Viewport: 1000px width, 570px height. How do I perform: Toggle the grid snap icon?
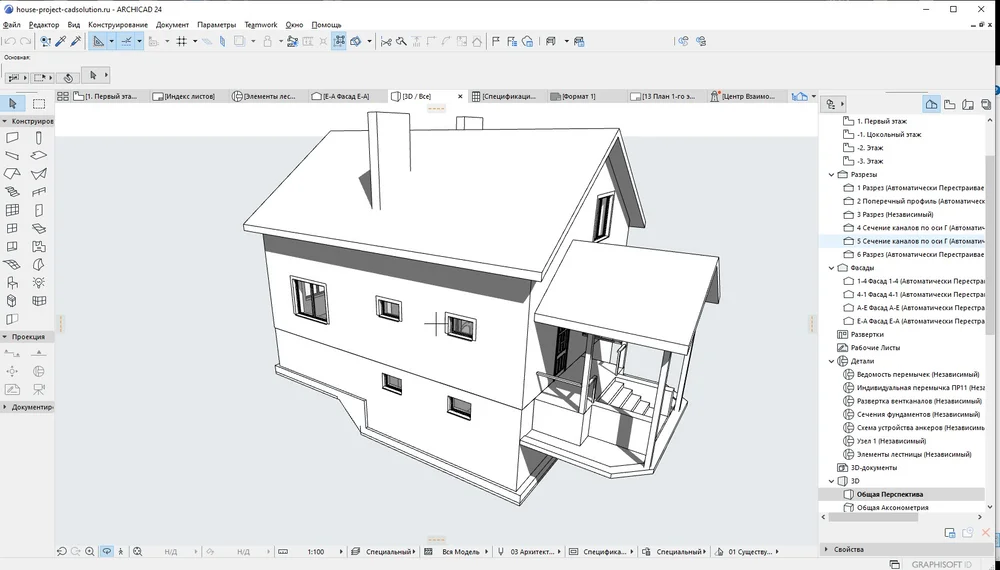[181, 42]
